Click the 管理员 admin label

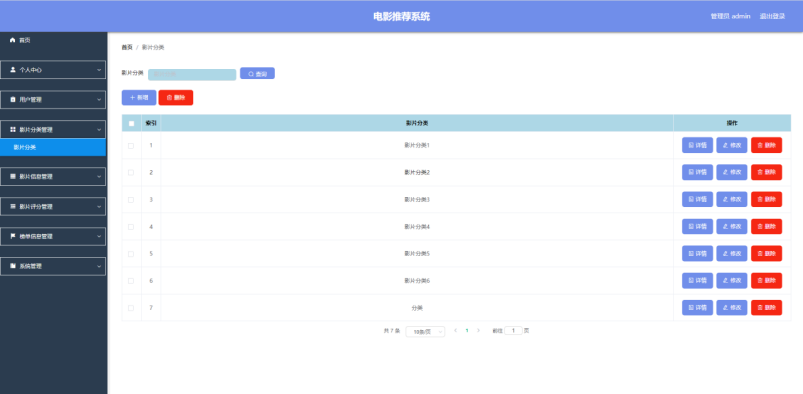730,16
